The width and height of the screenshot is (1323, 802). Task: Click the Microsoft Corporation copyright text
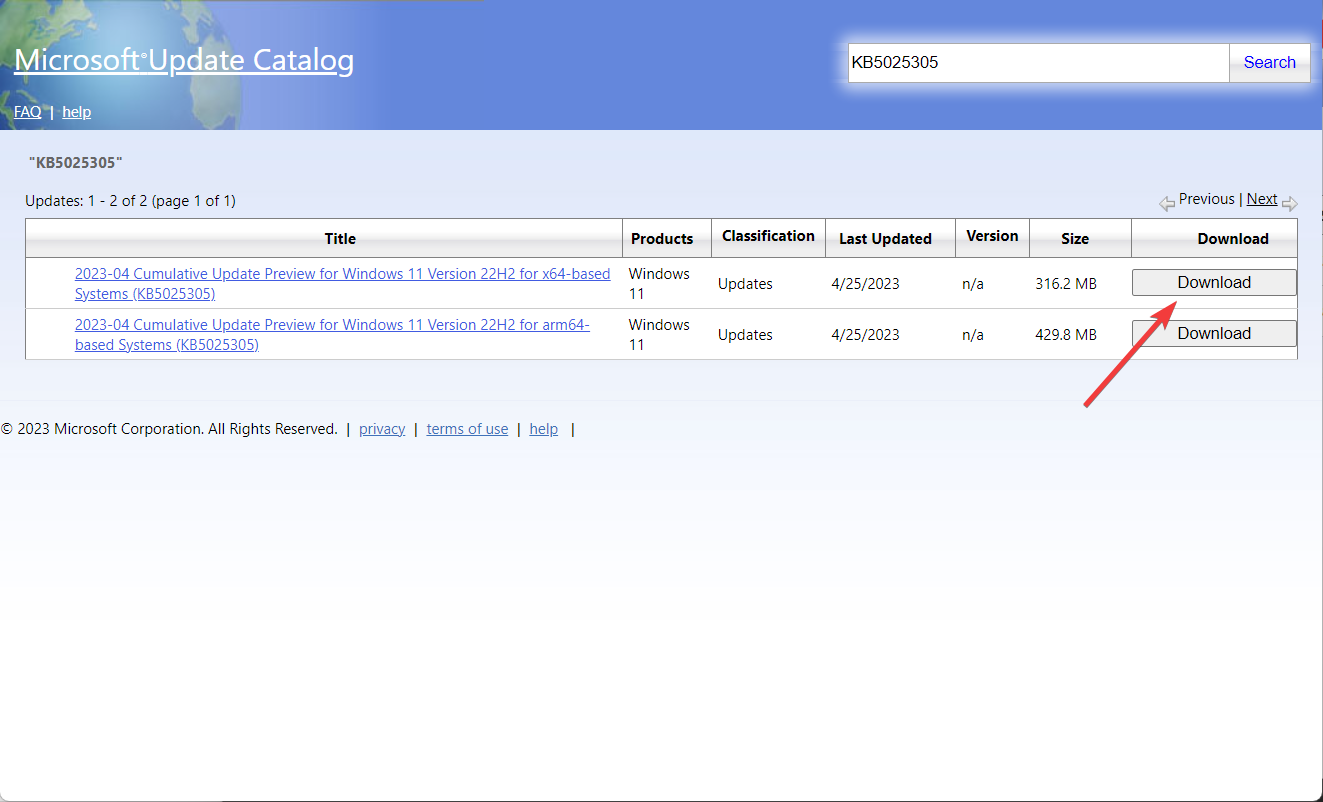169,429
